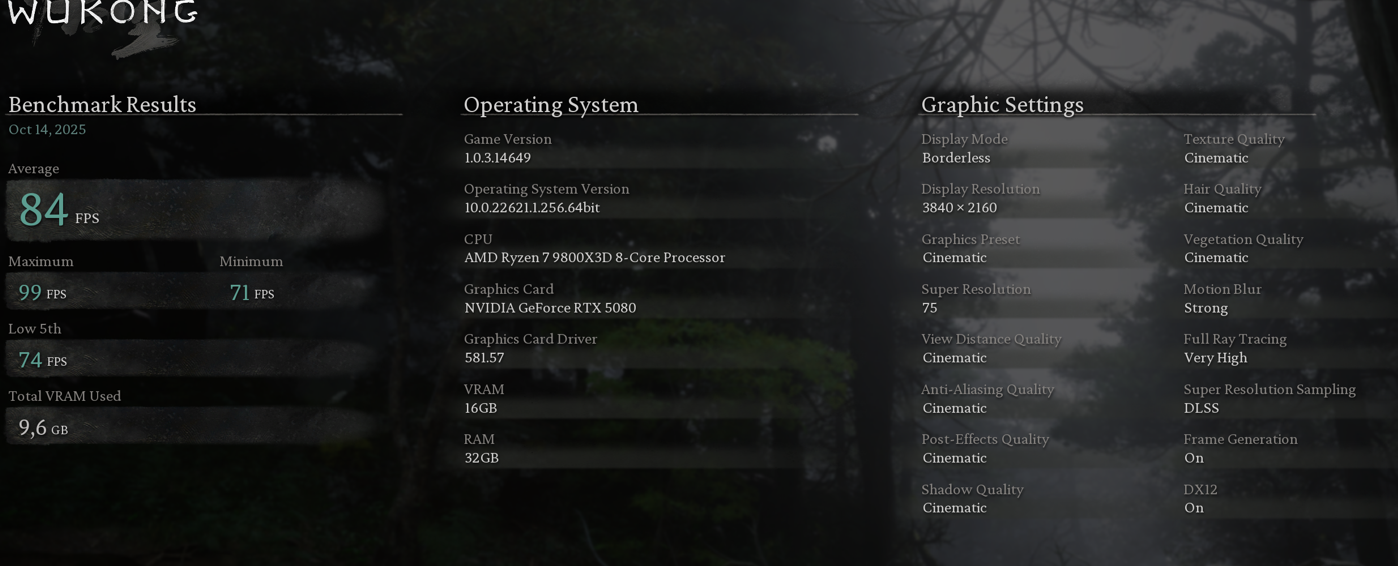Select the maximum value "99 FPS"
The image size is (1398, 566).
tap(42, 293)
